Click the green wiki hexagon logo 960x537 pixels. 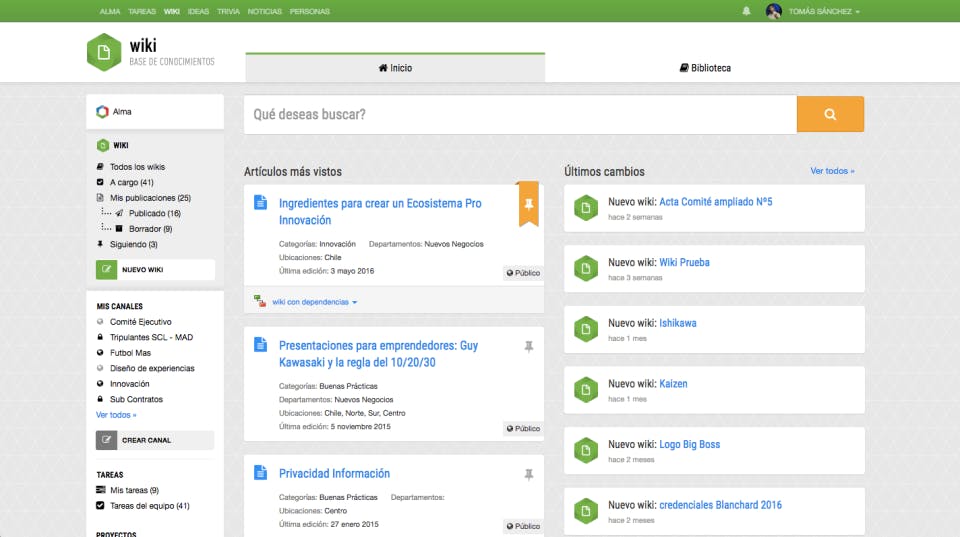(x=104, y=53)
